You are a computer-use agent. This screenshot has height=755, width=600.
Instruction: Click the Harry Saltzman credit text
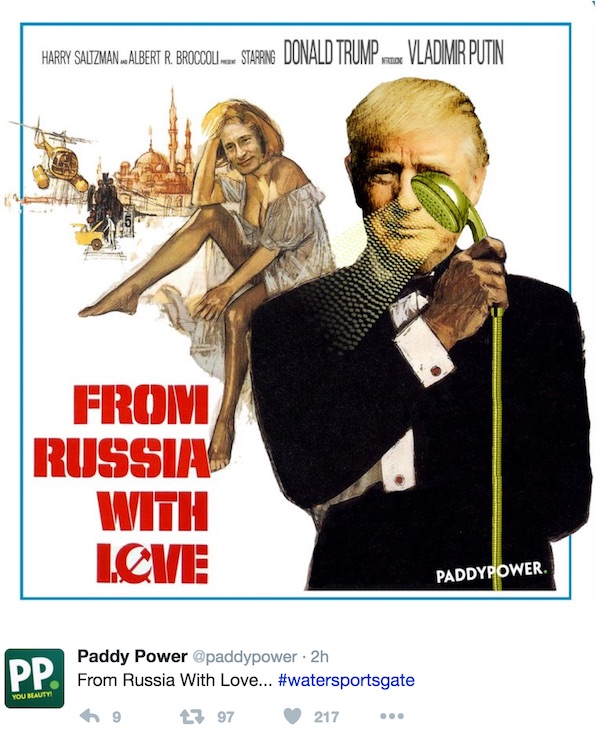(x=80, y=58)
